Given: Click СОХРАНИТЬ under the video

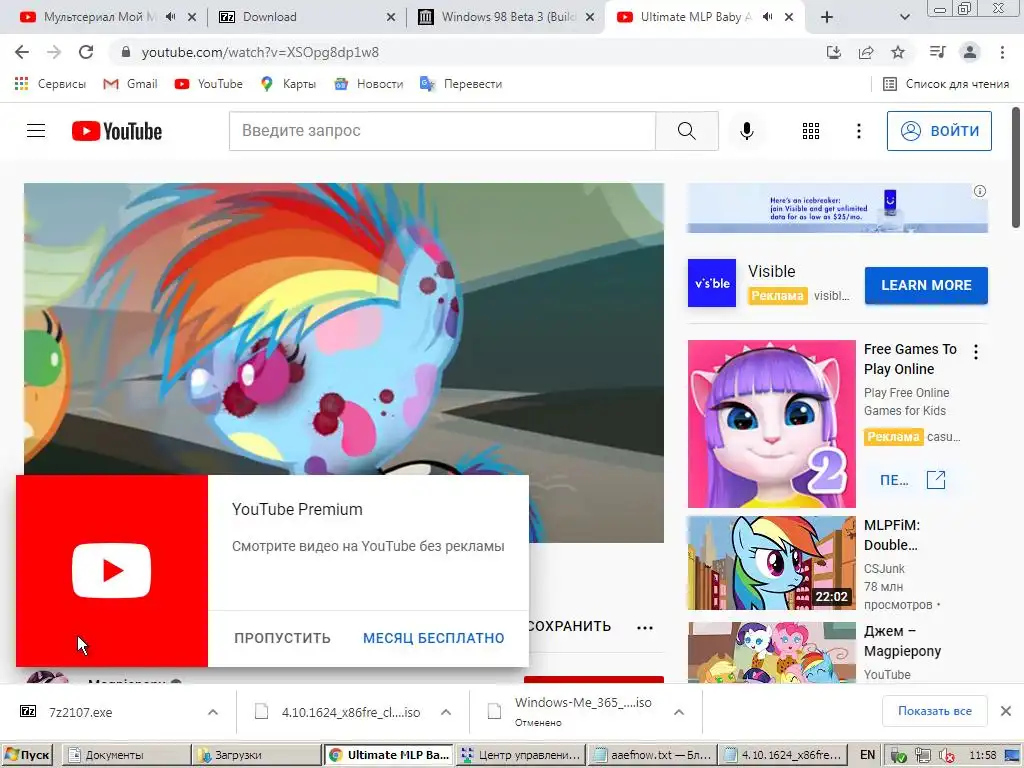Looking at the screenshot, I should (569, 626).
